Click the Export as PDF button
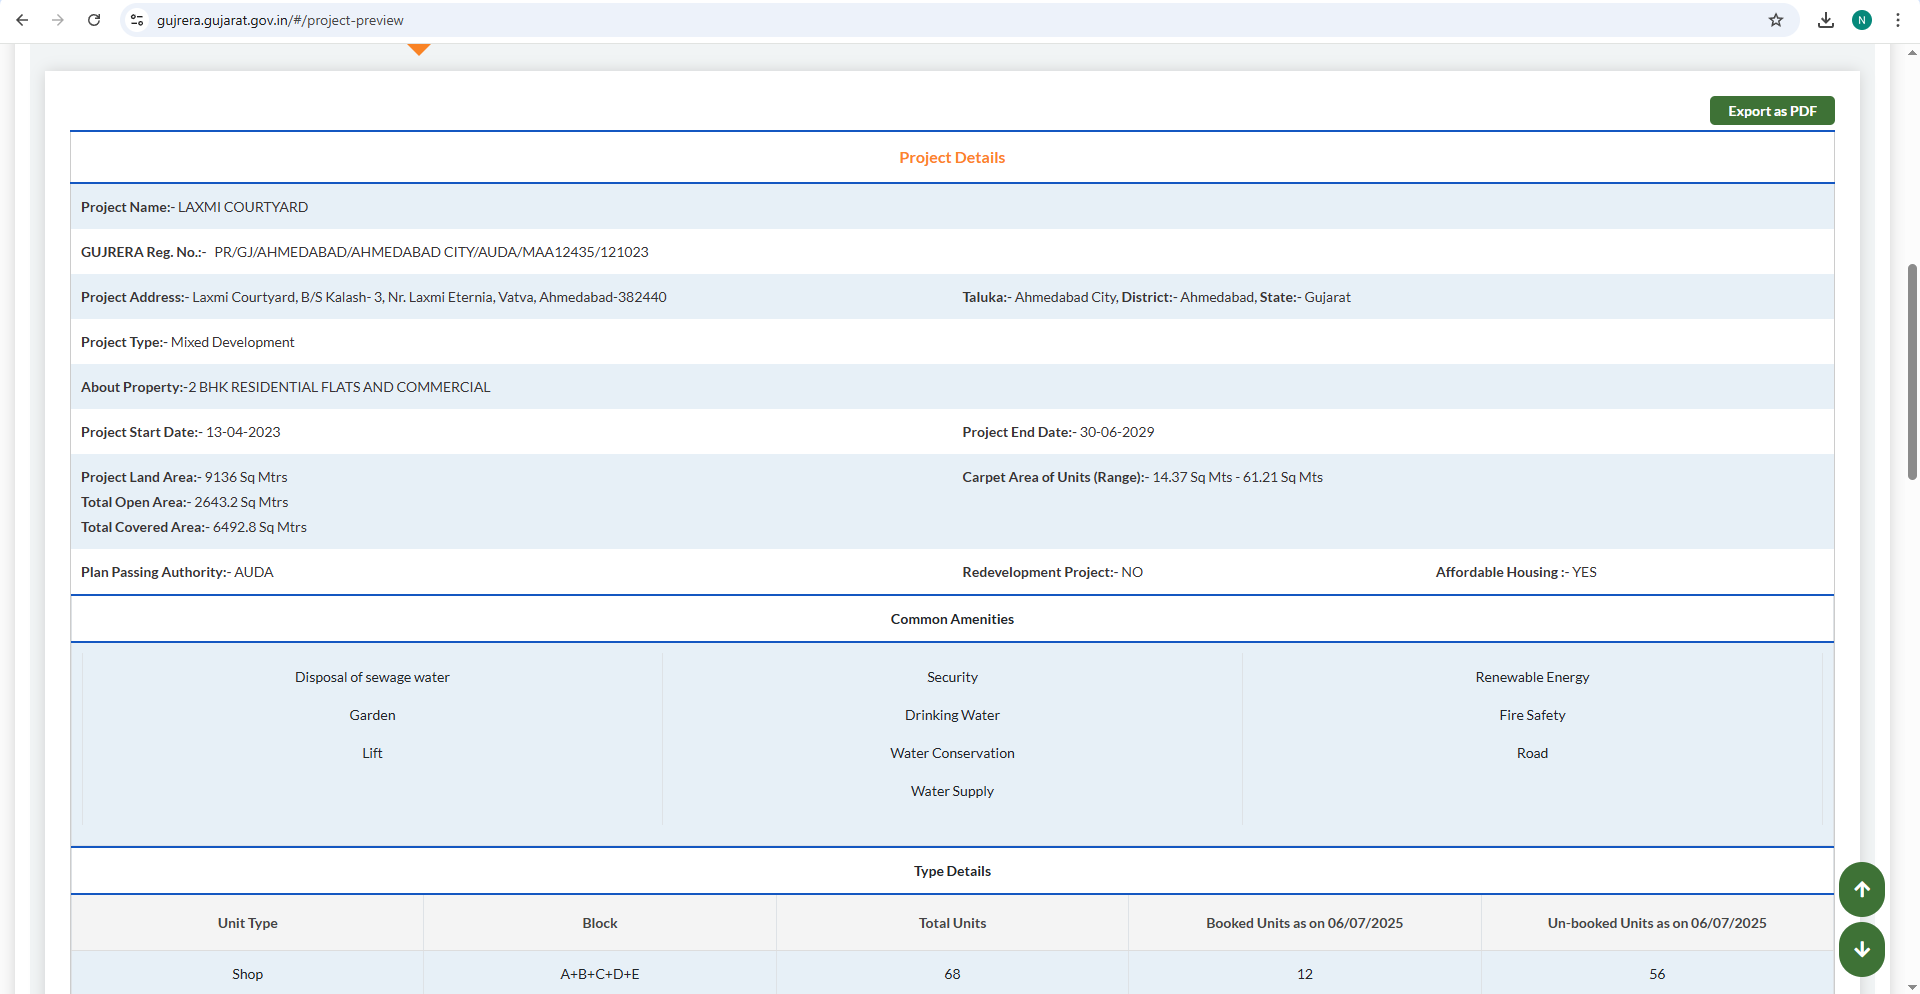 [x=1771, y=110]
